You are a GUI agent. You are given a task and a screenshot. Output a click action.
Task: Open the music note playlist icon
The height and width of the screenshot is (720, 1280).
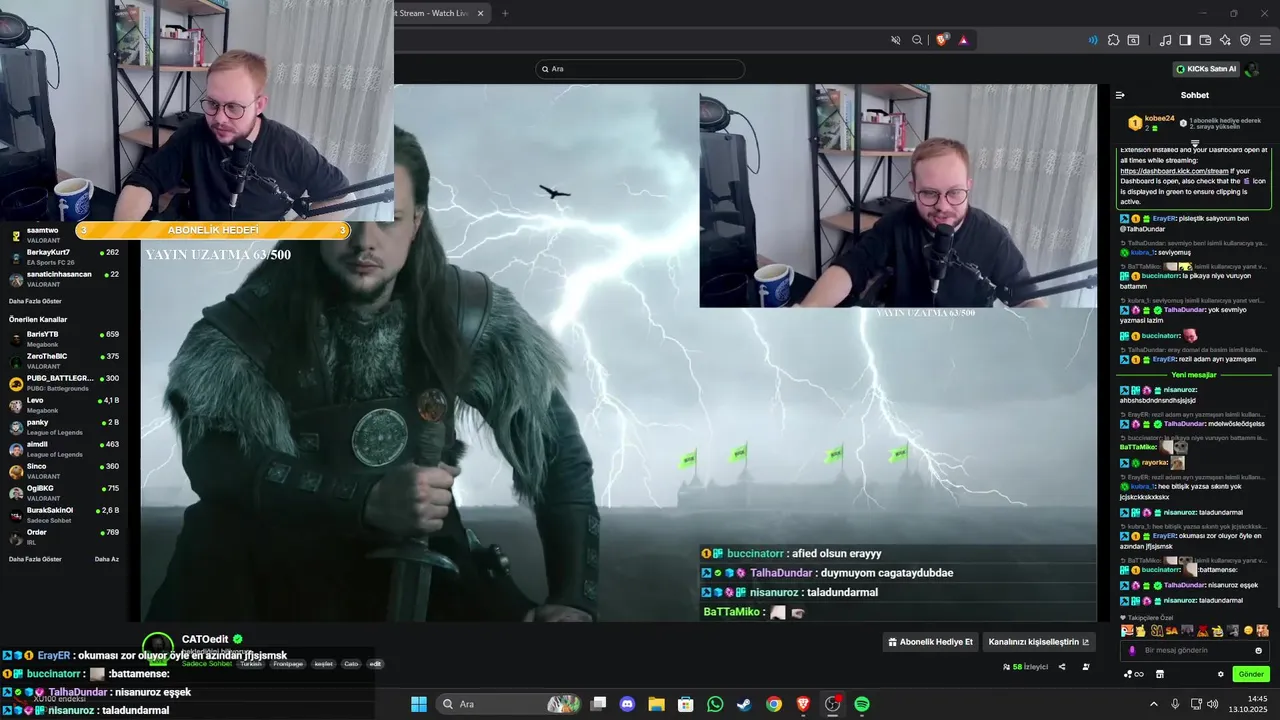(1165, 40)
